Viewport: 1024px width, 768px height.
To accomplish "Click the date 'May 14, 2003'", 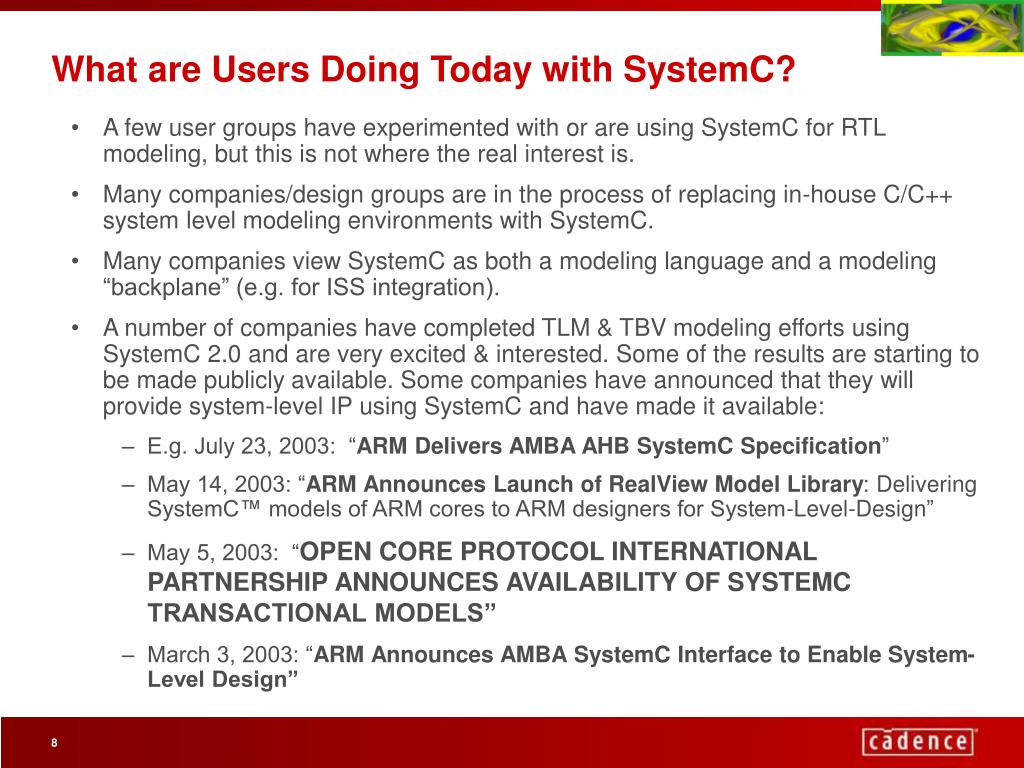I will pyautogui.click(x=219, y=485).
